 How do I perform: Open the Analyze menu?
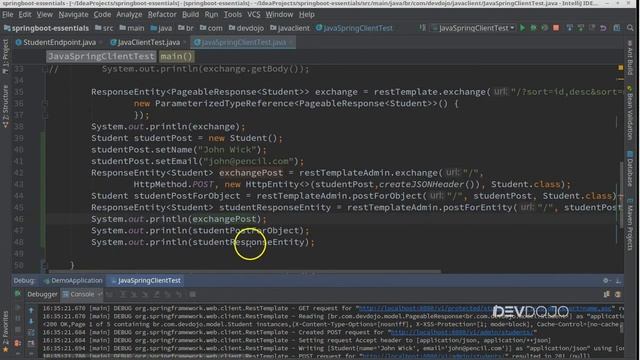[x=129, y=14]
